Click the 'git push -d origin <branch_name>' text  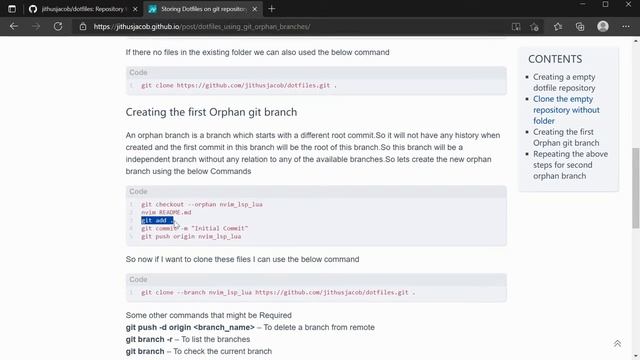(190, 327)
